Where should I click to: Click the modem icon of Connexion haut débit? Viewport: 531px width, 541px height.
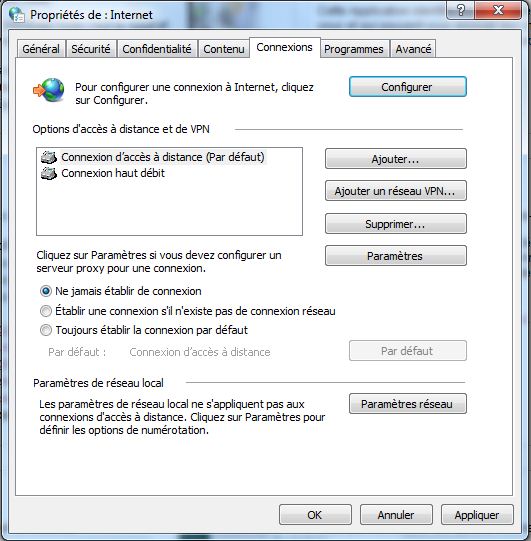click(49, 173)
